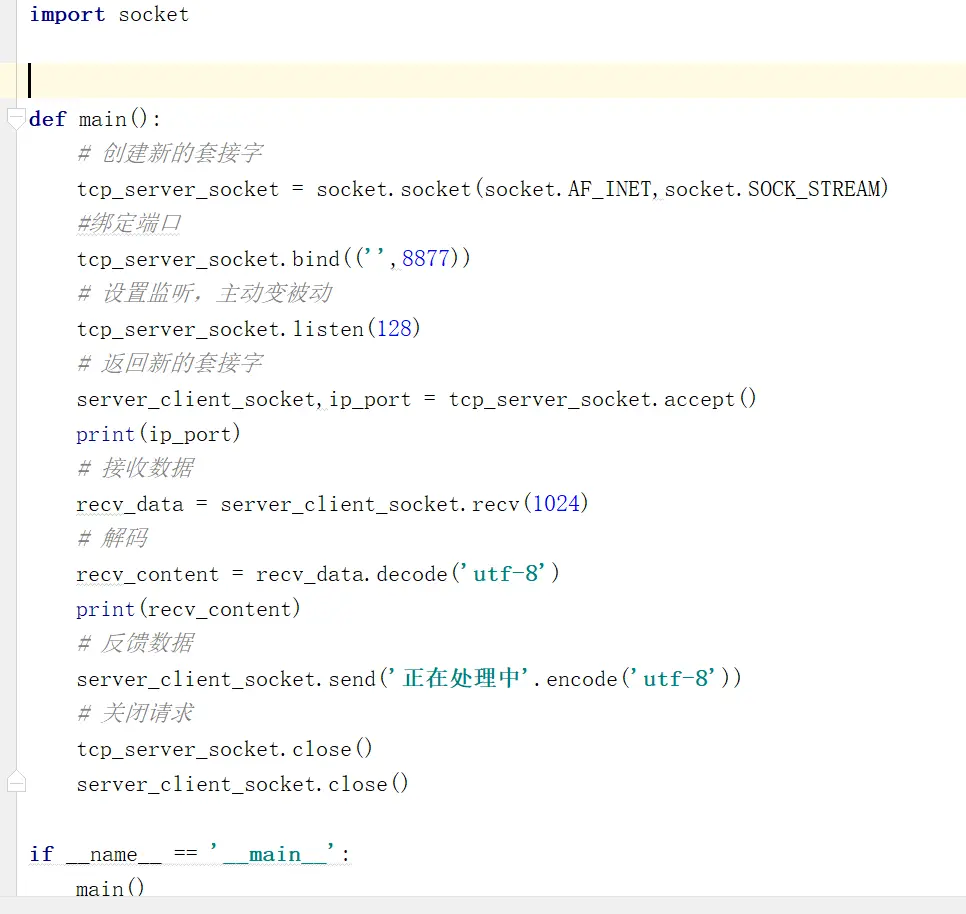
Task: Click the comment '# 接收数据'
Action: 136,469
